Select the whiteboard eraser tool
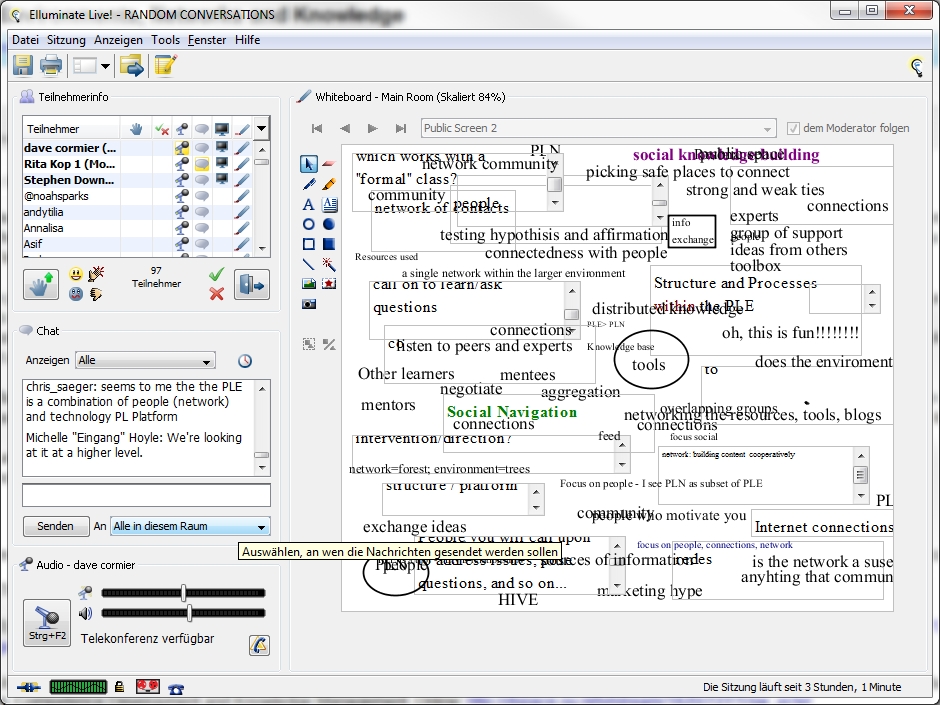 pos(329,164)
